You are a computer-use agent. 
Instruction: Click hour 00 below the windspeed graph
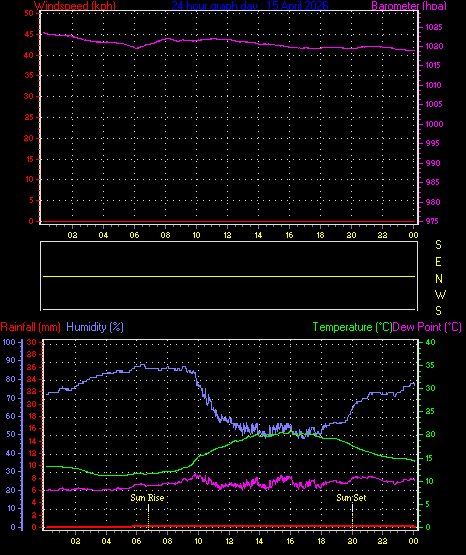pos(413,235)
